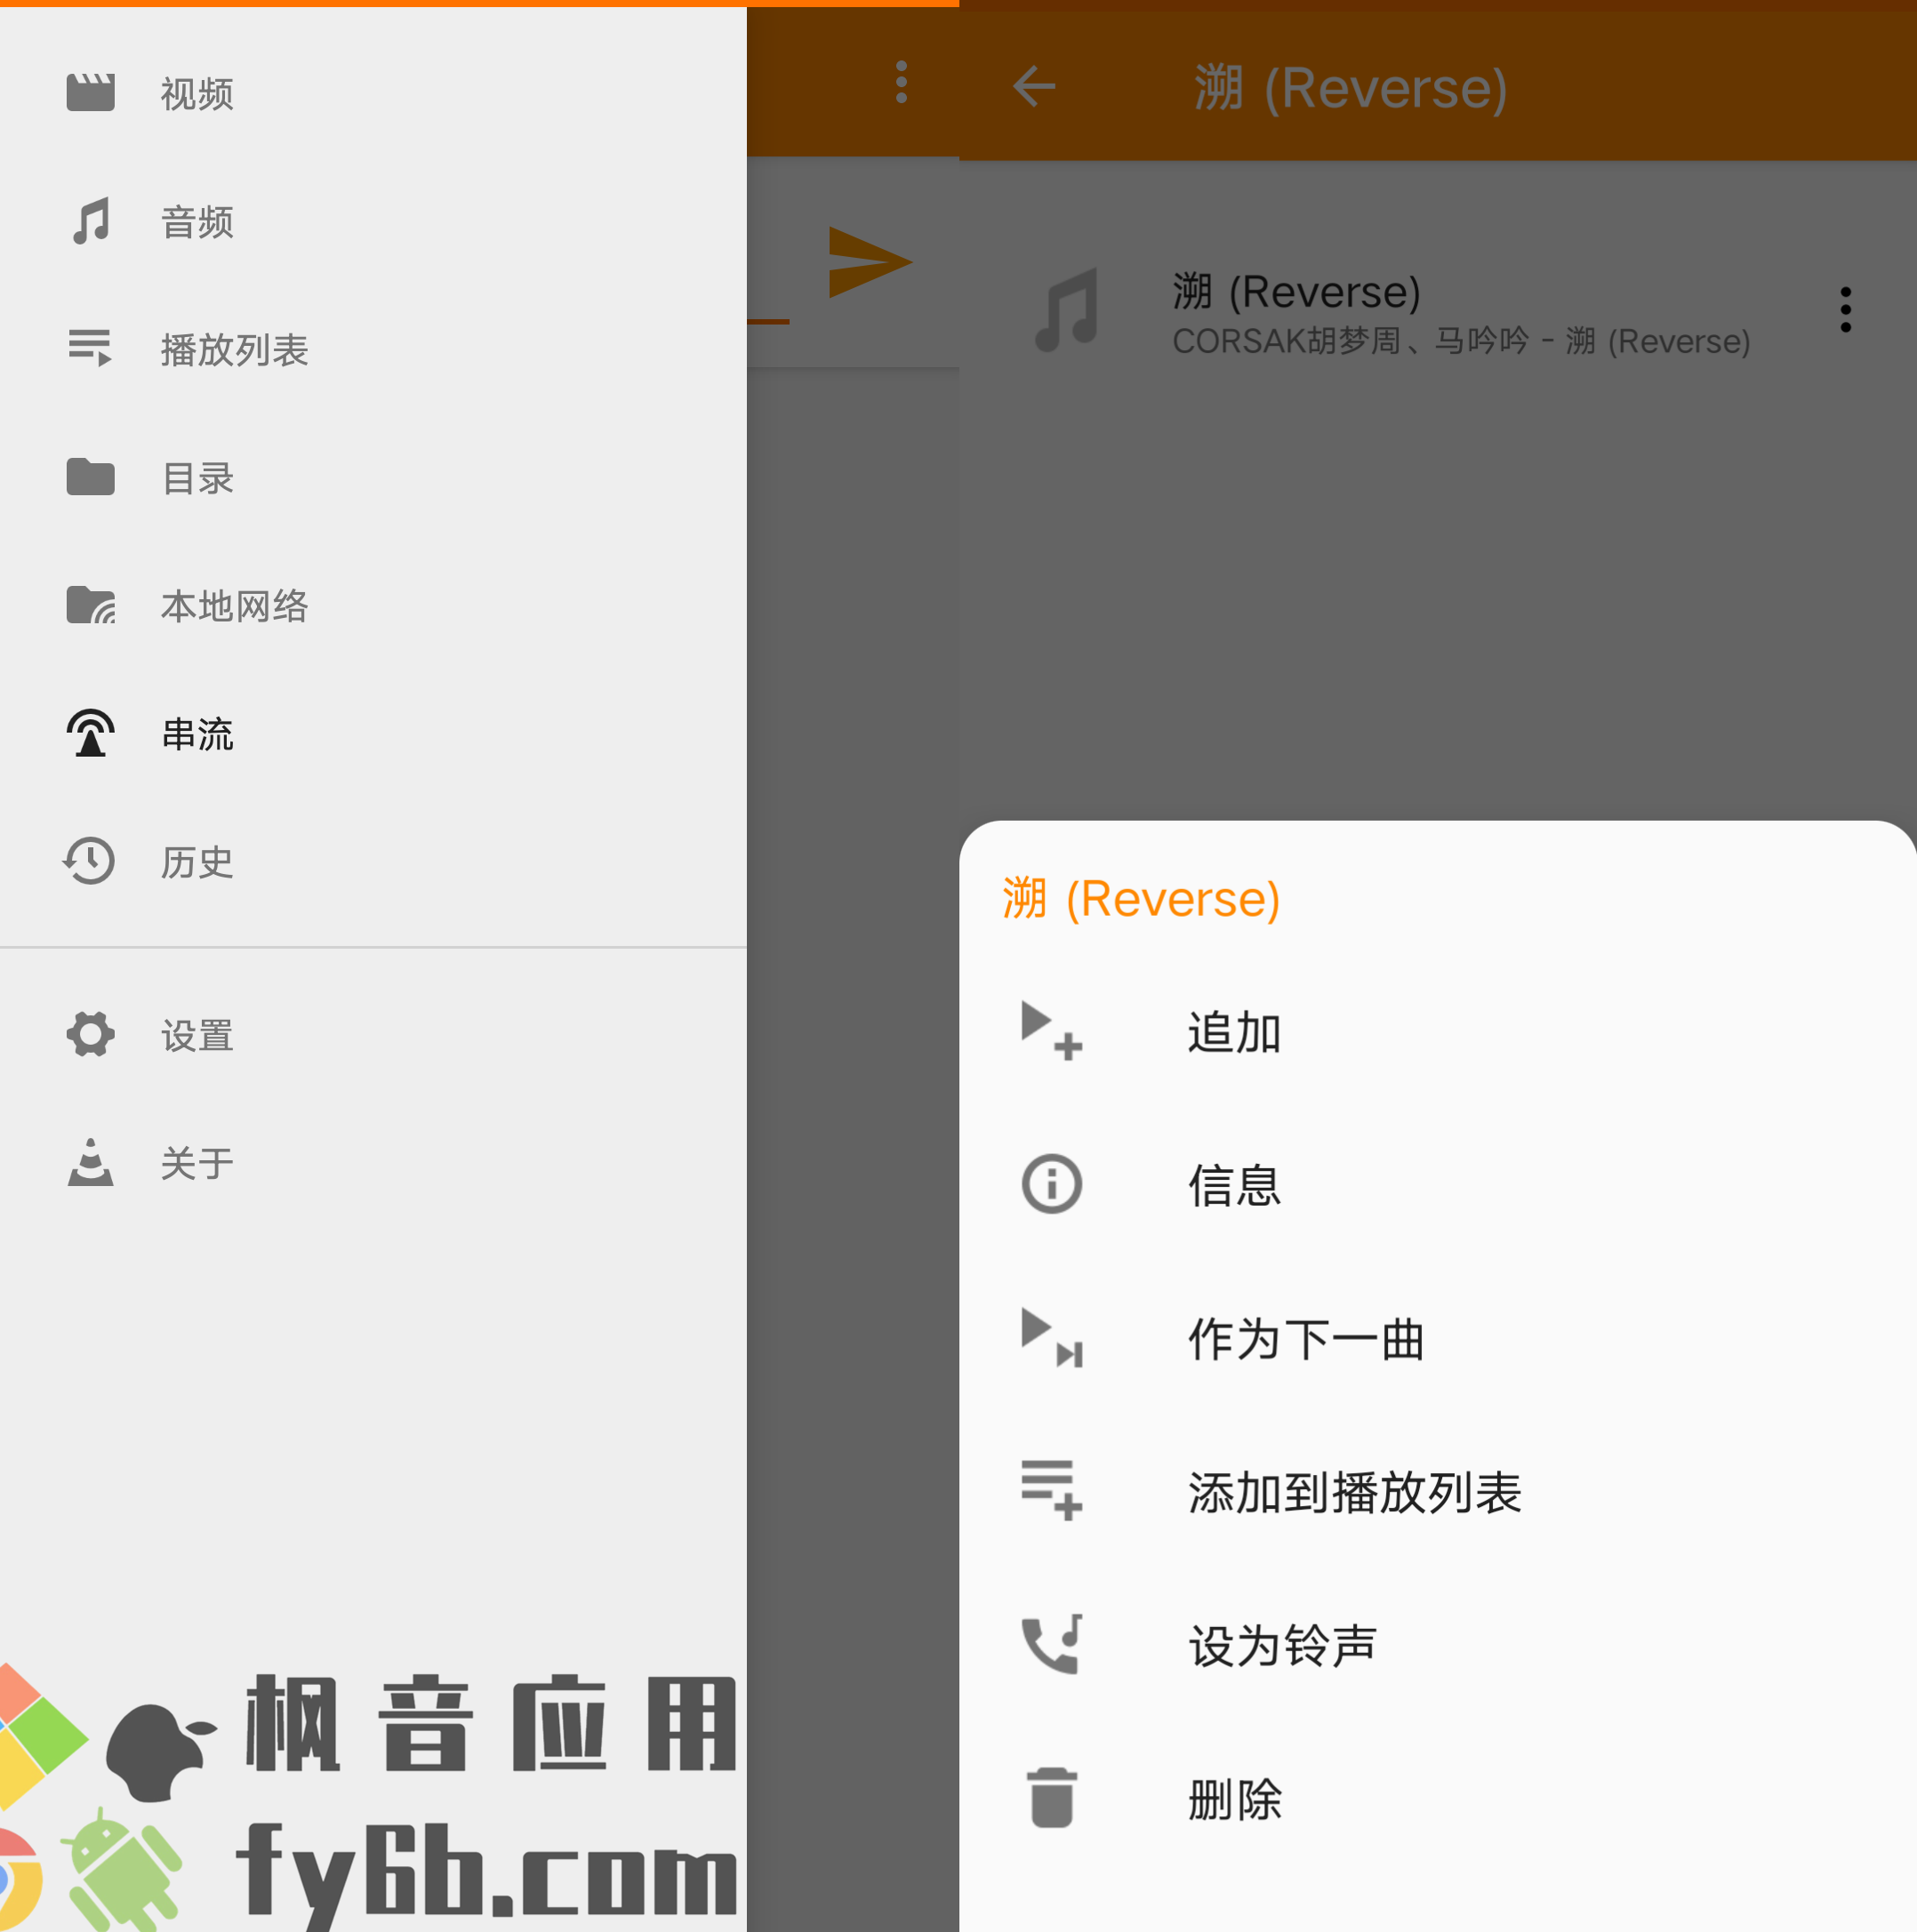Click the 溯 (Reverse) toolbar title

[x=1350, y=88]
